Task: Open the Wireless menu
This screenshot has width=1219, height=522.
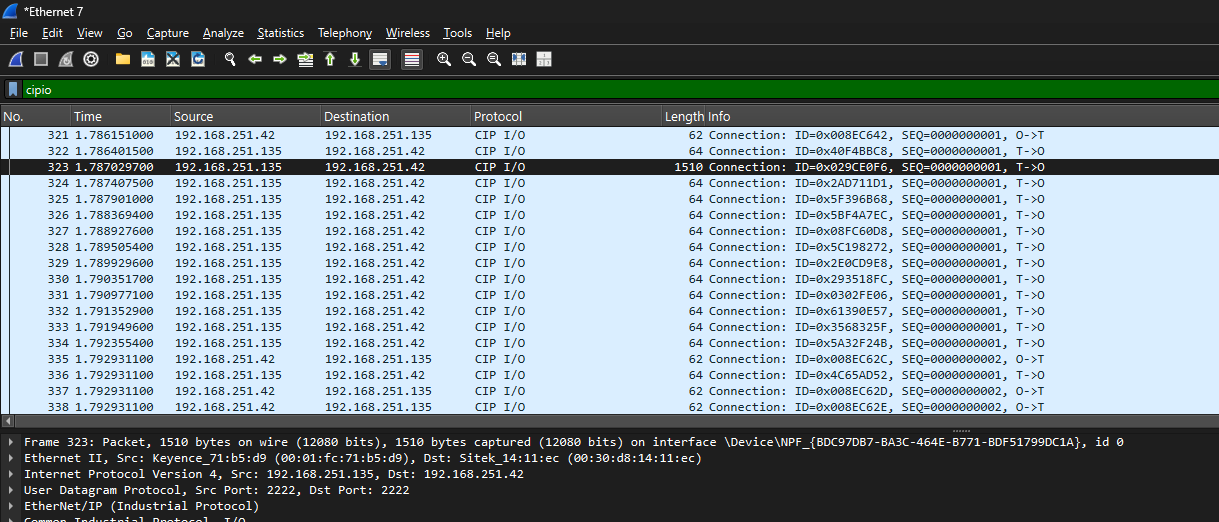Action: [x=407, y=33]
